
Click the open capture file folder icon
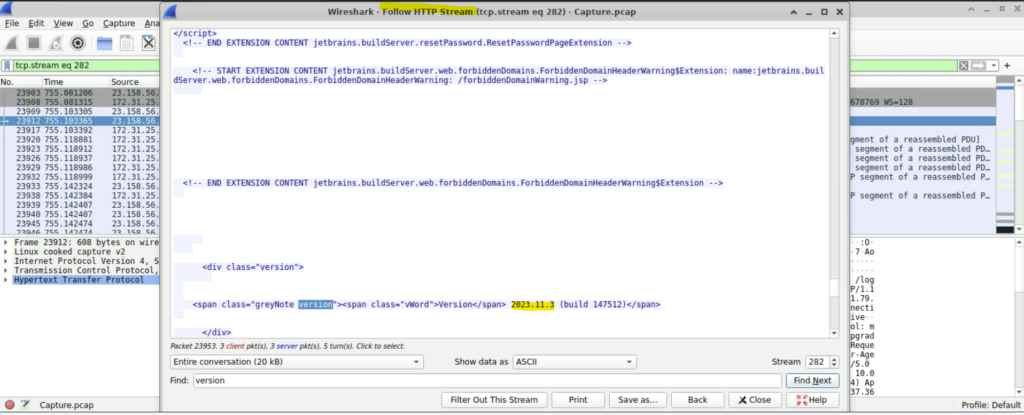[x=104, y=43]
